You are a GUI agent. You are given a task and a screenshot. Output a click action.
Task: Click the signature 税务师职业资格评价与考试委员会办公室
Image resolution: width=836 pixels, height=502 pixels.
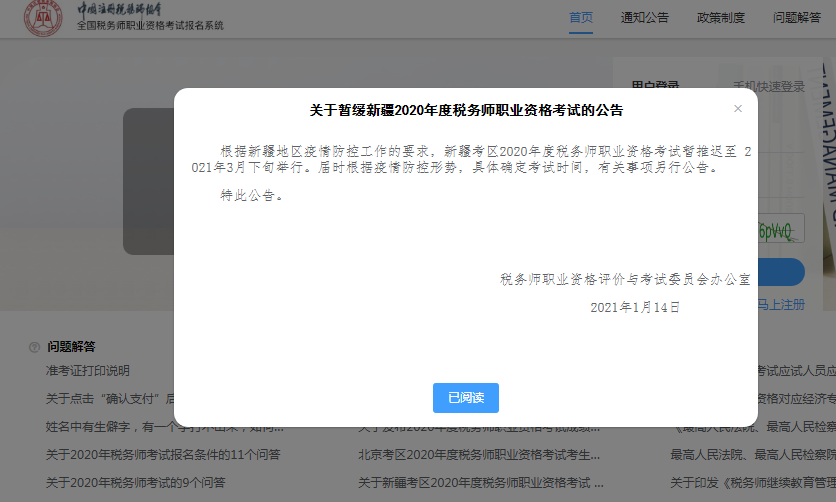point(625,279)
